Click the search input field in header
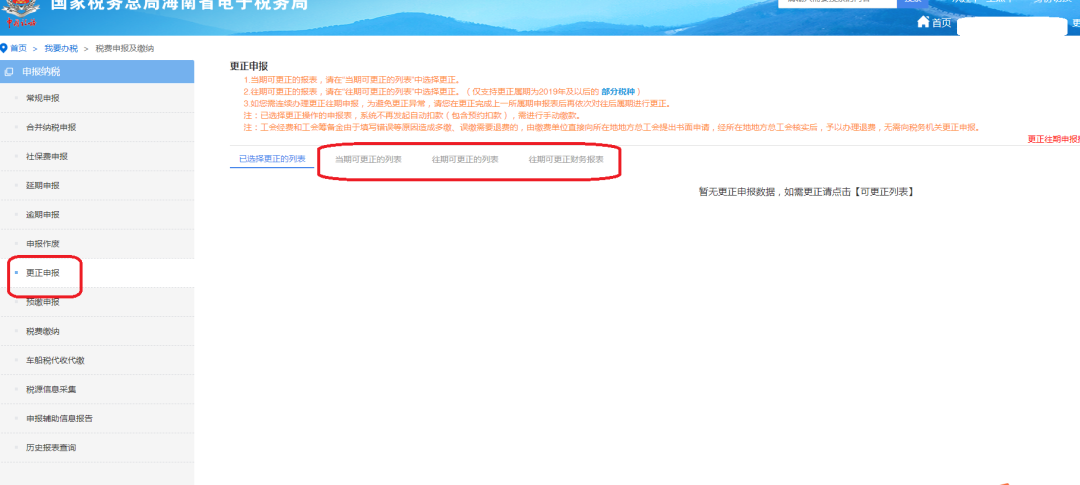Image resolution: width=1080 pixels, height=485 pixels. pyautogui.click(x=838, y=3)
